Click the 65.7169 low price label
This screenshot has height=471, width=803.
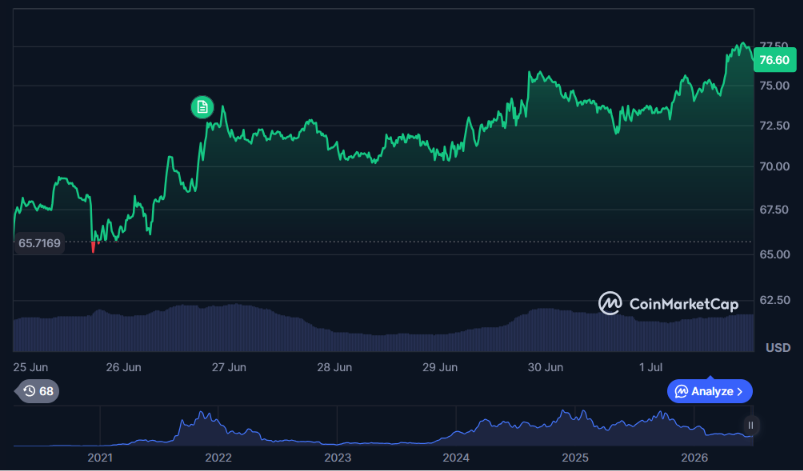[x=39, y=243]
